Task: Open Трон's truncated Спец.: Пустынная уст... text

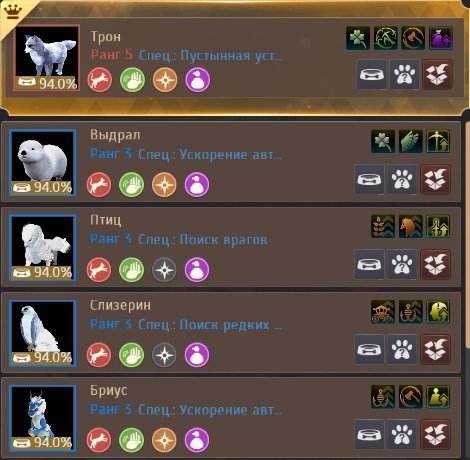Action: click(x=210, y=55)
